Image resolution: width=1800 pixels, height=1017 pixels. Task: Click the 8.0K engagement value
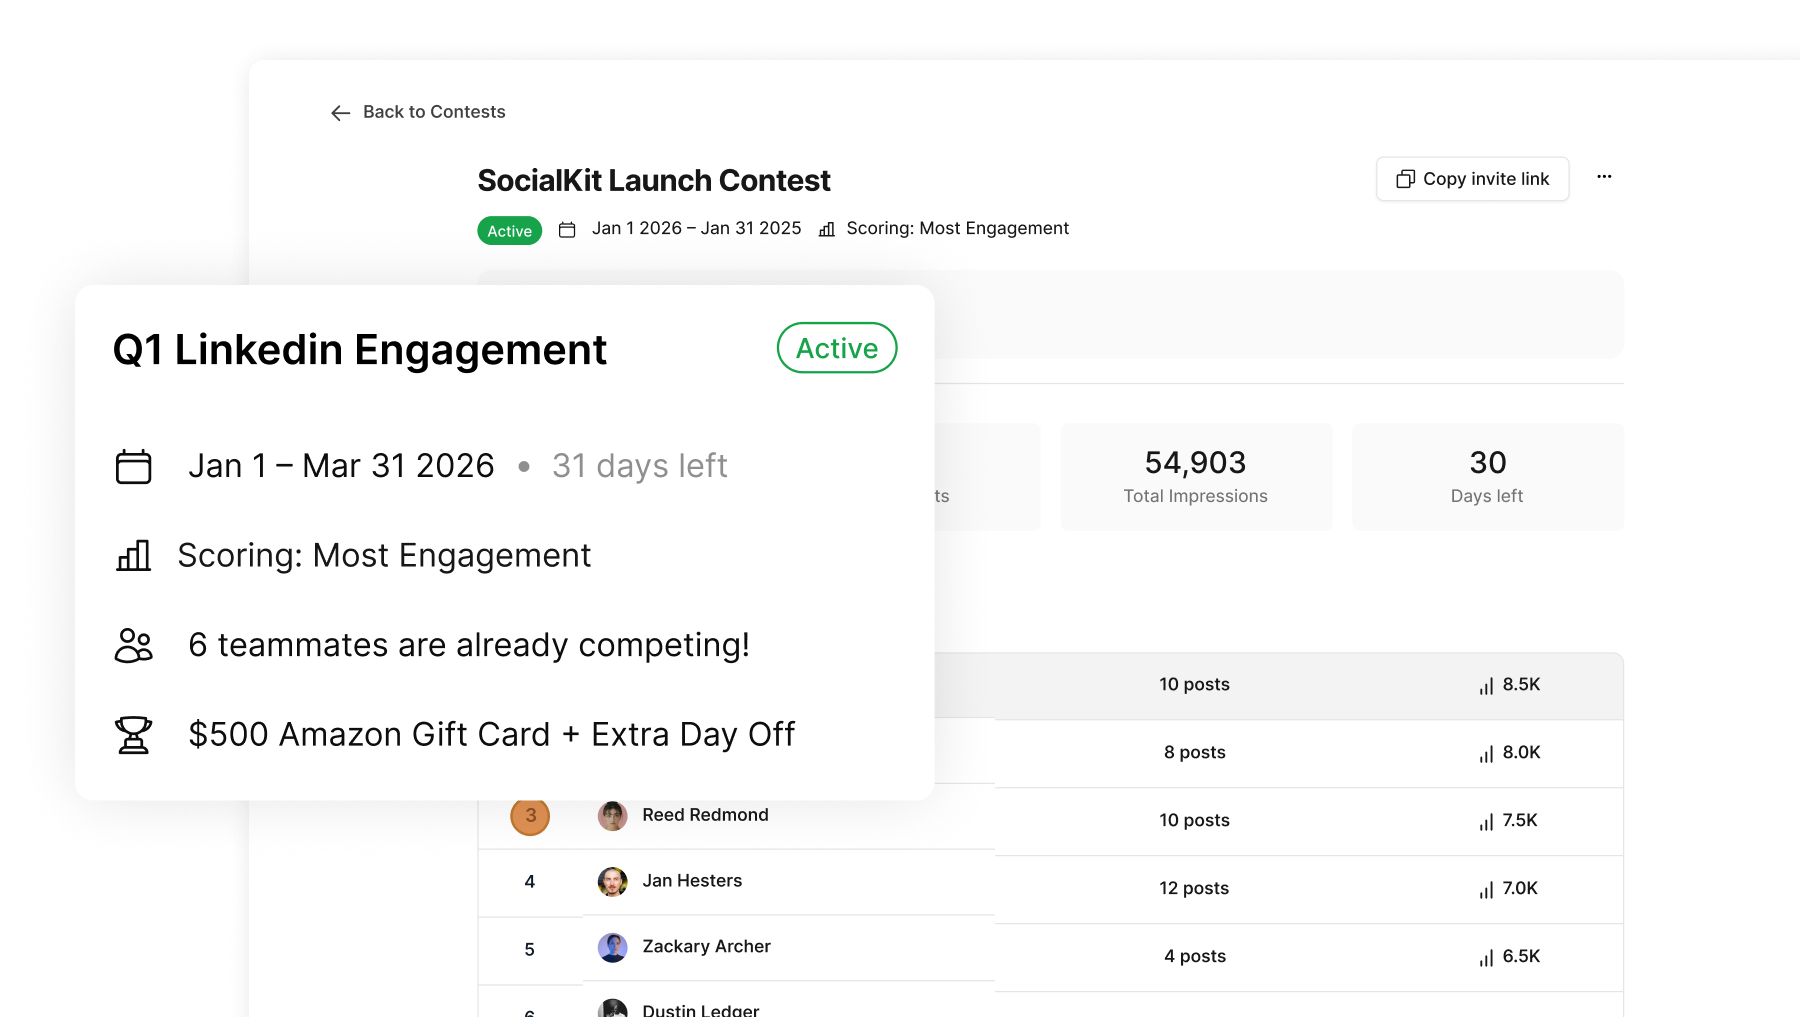1521,753
